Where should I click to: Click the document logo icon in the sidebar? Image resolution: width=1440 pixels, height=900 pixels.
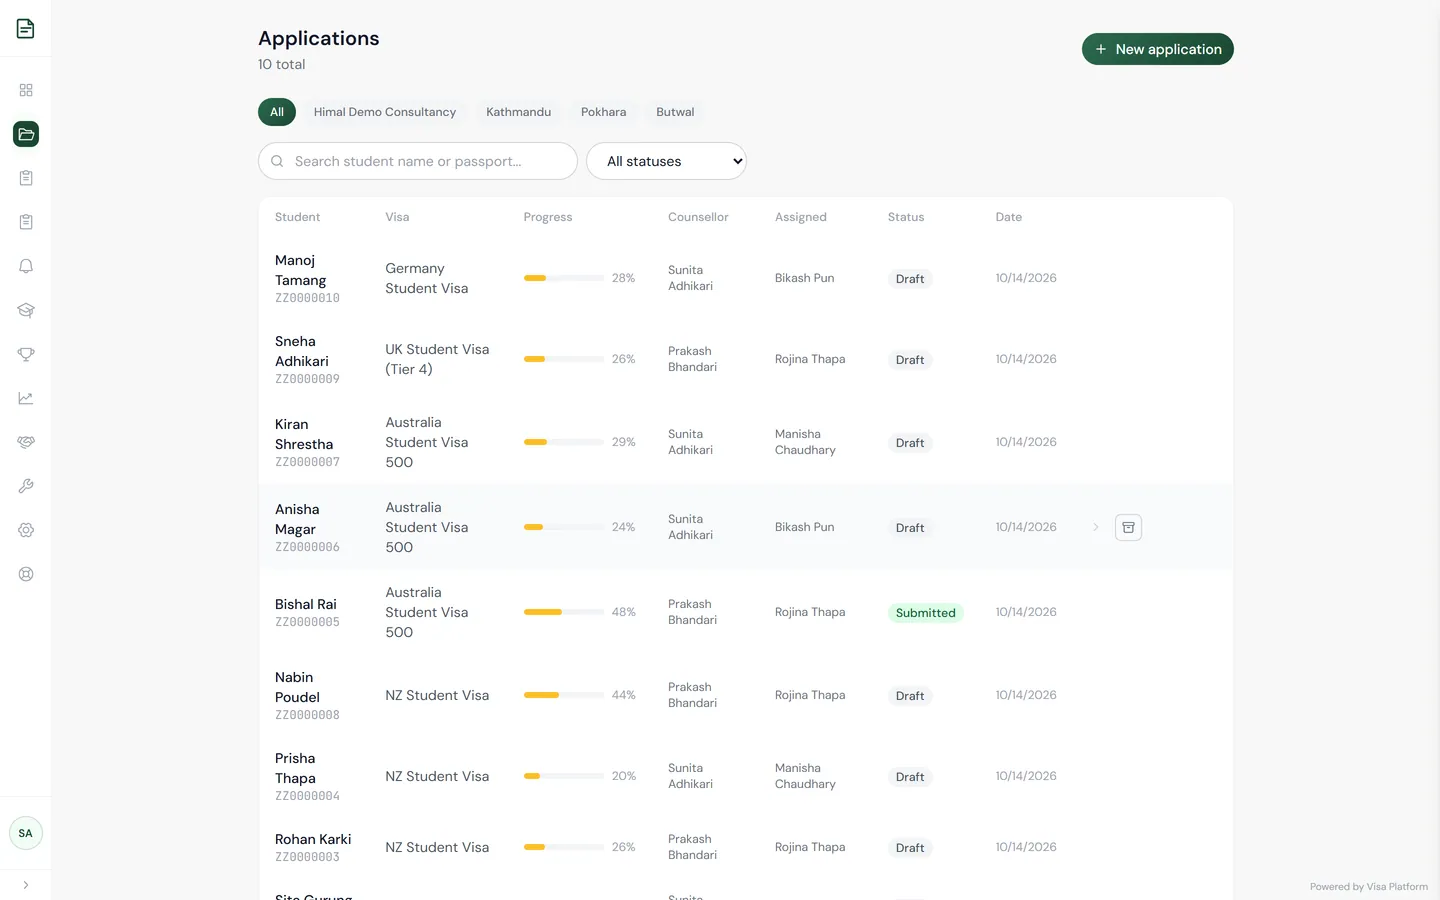click(25, 29)
